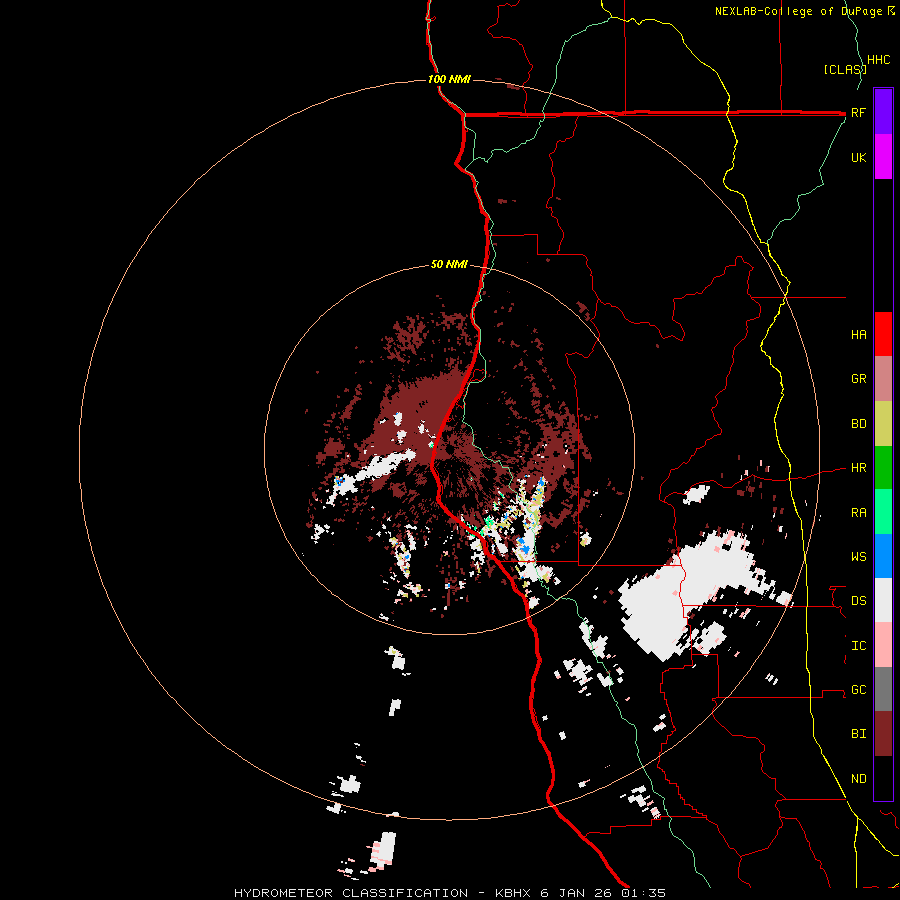The width and height of the screenshot is (900, 900).
Task: Click the BI legend label
Action: [x=858, y=734]
